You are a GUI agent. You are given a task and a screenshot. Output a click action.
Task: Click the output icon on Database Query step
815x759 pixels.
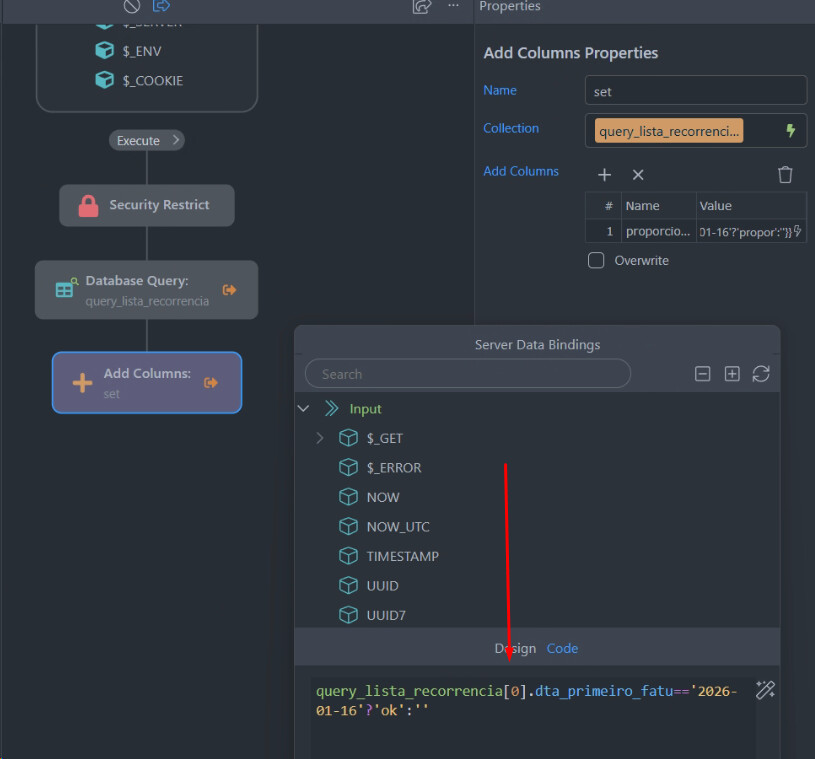coord(230,290)
